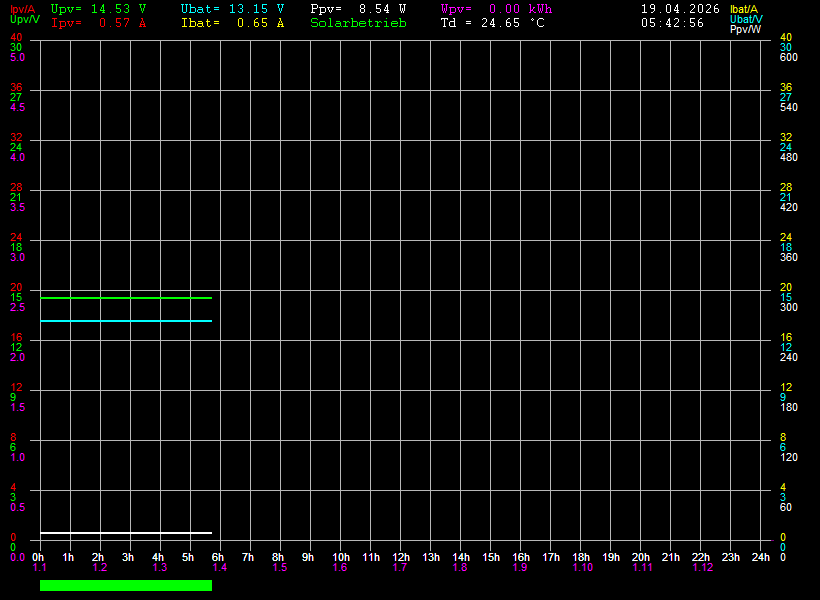Image resolution: width=820 pixels, height=600 pixels.
Task: Click the magenta 1.10 axis label
Action: [x=582, y=568]
